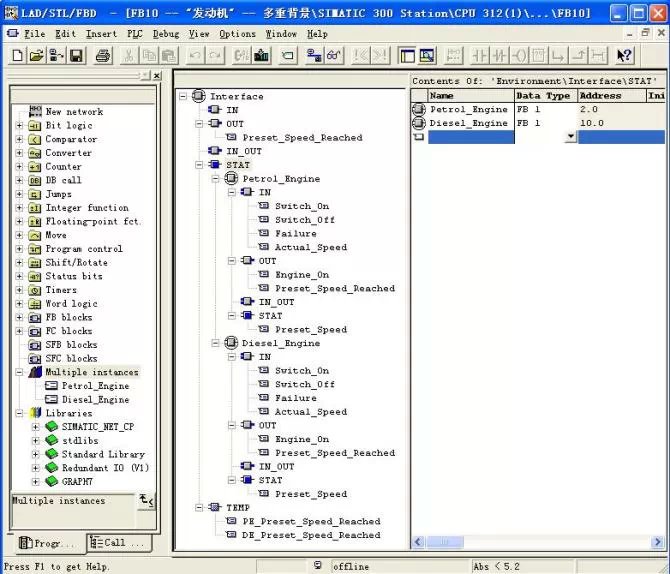Viewport: 670px width, 574px height.
Task: Select the New network catalog item
Action: 74,112
